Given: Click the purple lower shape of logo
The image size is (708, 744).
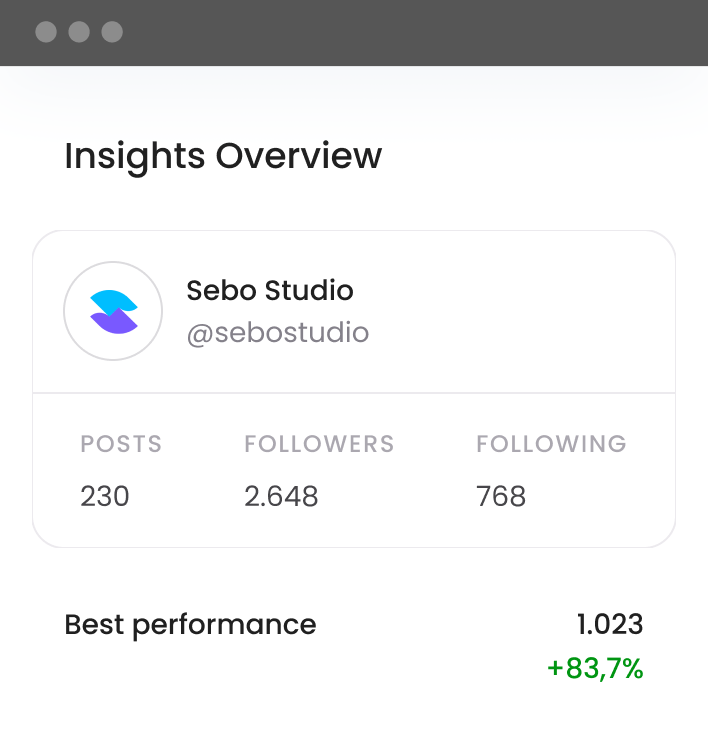Looking at the screenshot, I should [x=114, y=321].
